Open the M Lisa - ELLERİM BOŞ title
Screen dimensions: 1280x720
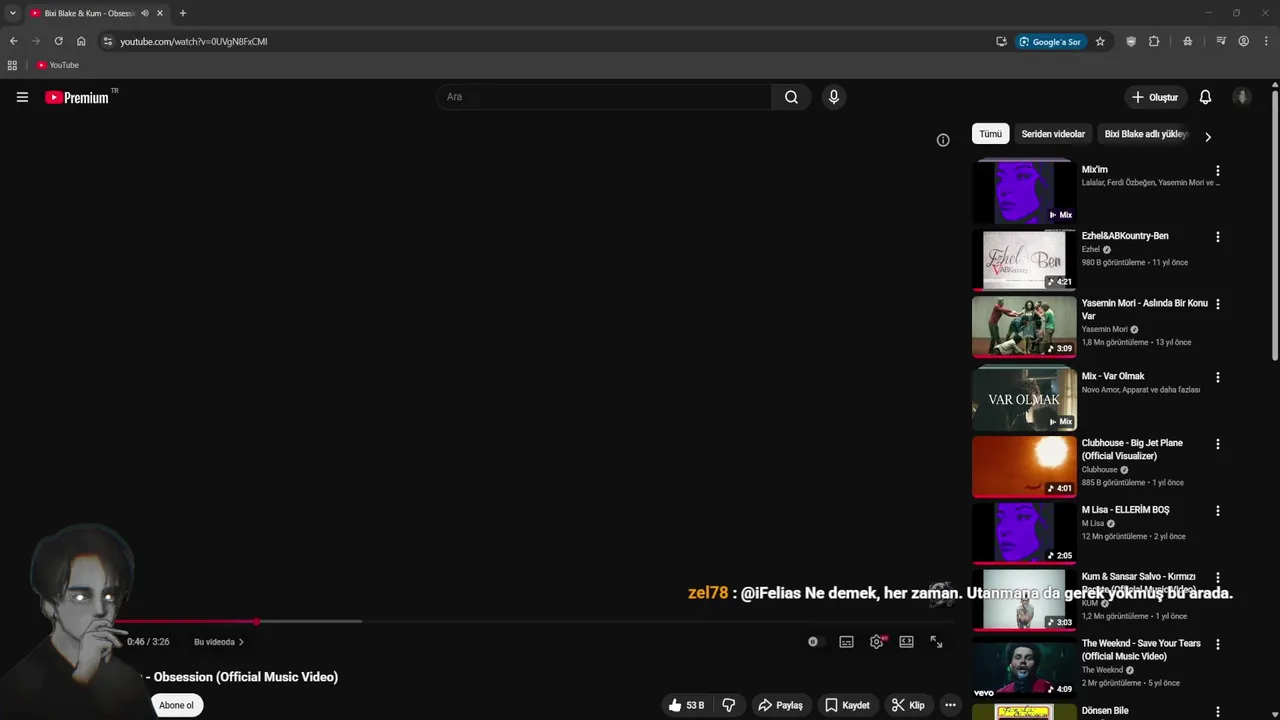(x=1125, y=510)
